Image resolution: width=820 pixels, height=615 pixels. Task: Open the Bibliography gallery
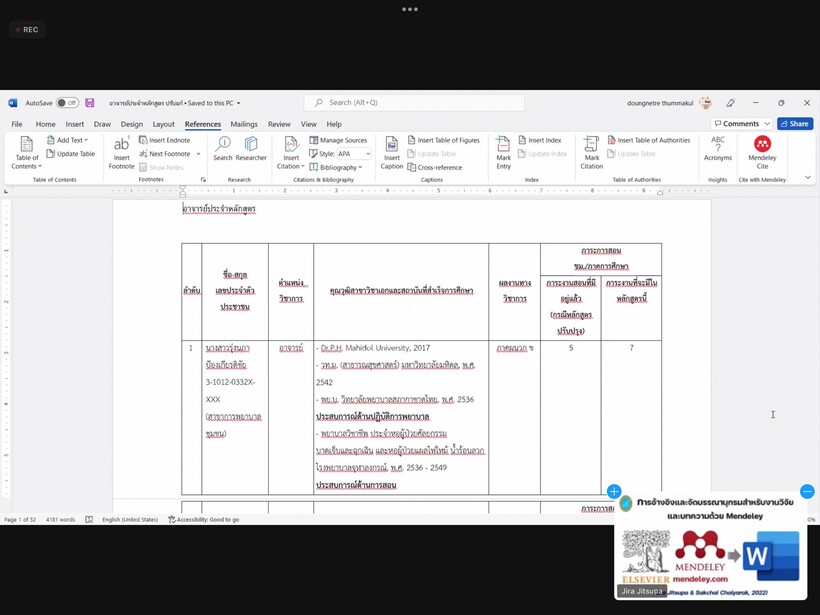tap(335, 167)
